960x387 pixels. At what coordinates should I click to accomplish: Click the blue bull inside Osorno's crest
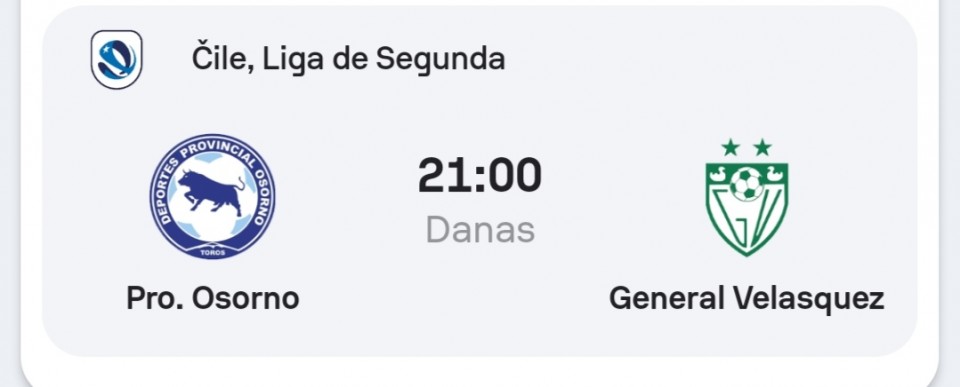[211, 192]
